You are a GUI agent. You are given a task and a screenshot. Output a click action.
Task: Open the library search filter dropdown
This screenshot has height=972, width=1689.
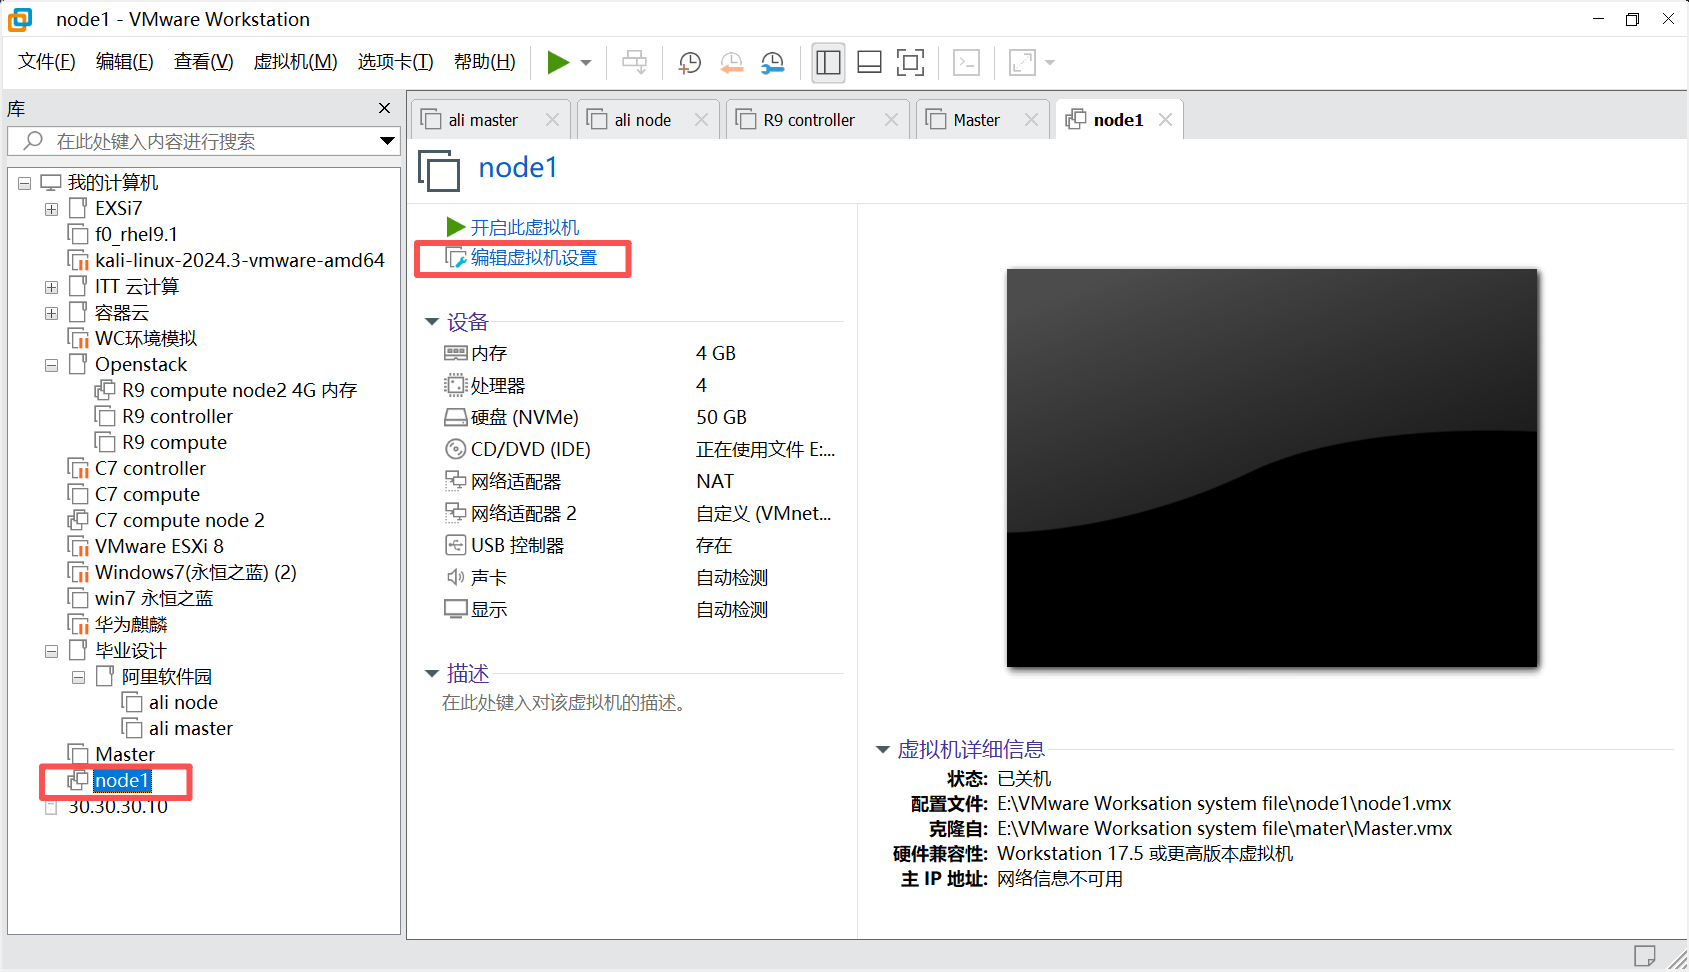(387, 141)
